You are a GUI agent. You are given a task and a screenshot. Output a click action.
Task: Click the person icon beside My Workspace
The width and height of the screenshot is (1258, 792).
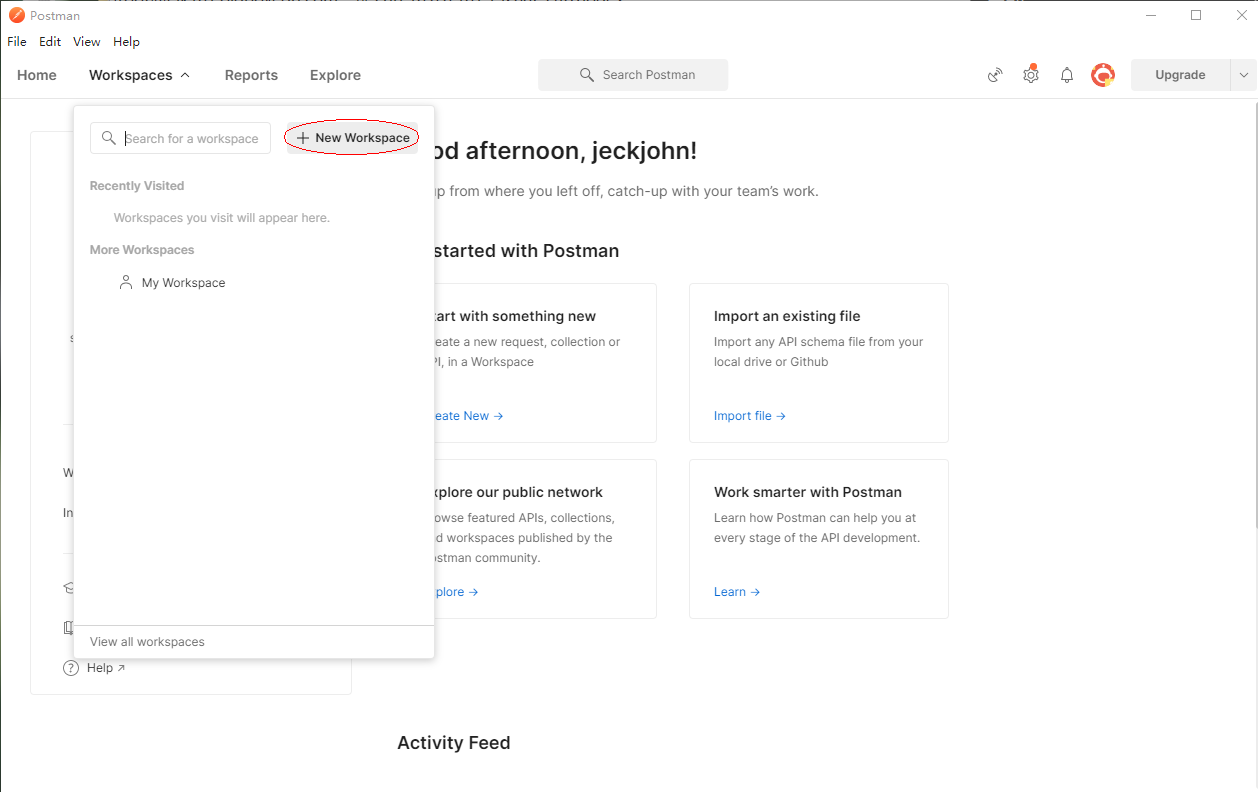click(x=125, y=283)
